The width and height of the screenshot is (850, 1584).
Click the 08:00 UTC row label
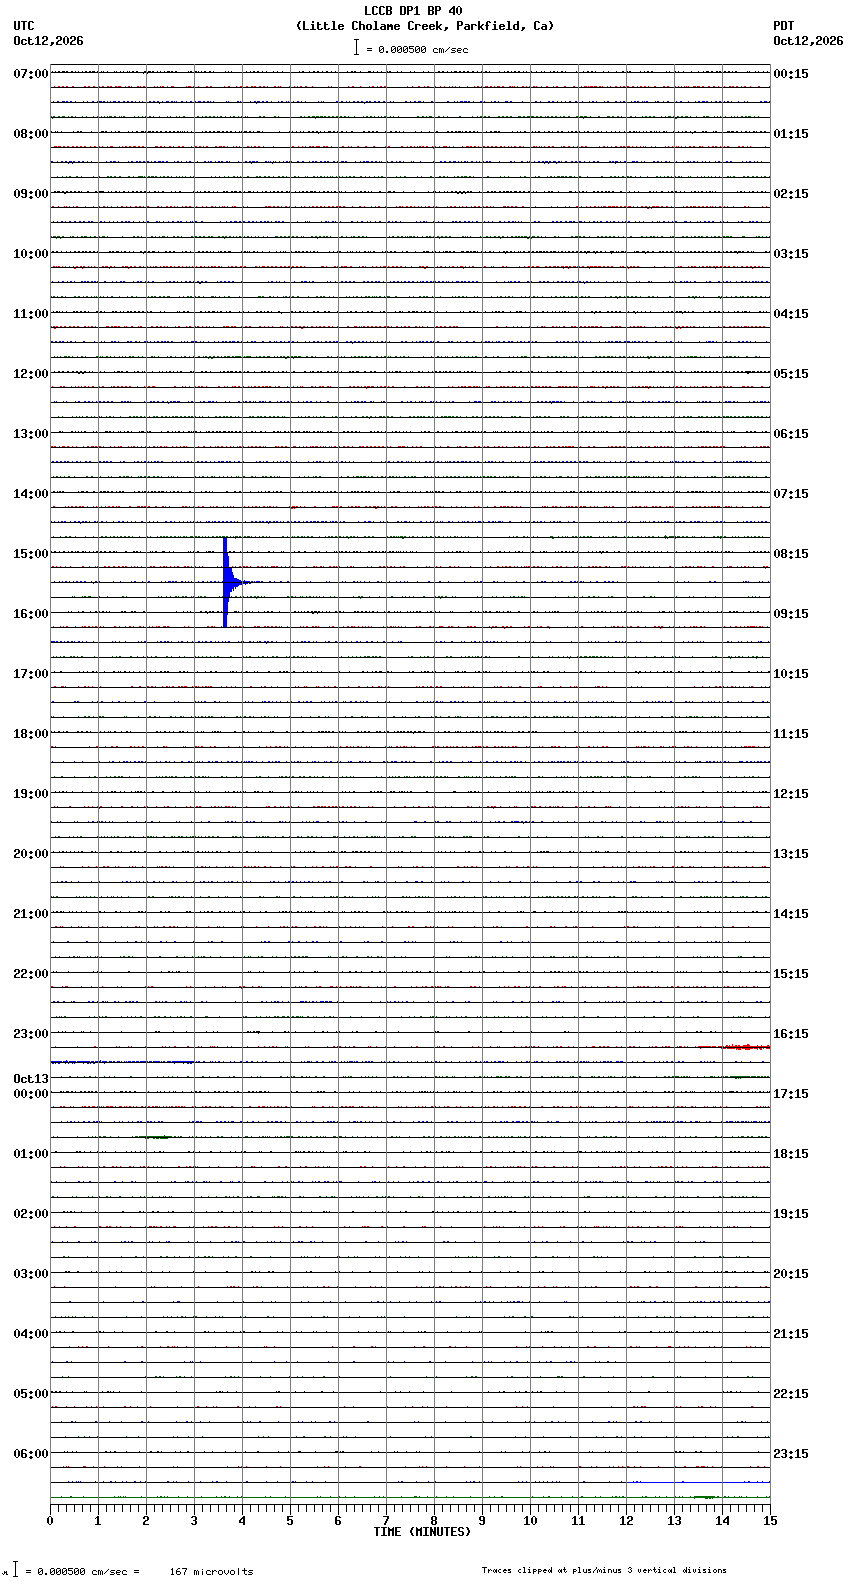point(31,134)
